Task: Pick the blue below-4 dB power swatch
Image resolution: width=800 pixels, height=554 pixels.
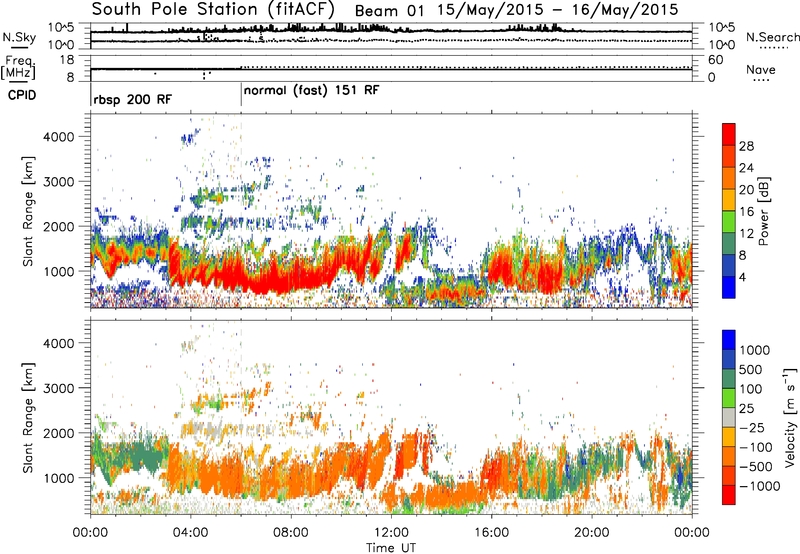Action: coord(729,287)
